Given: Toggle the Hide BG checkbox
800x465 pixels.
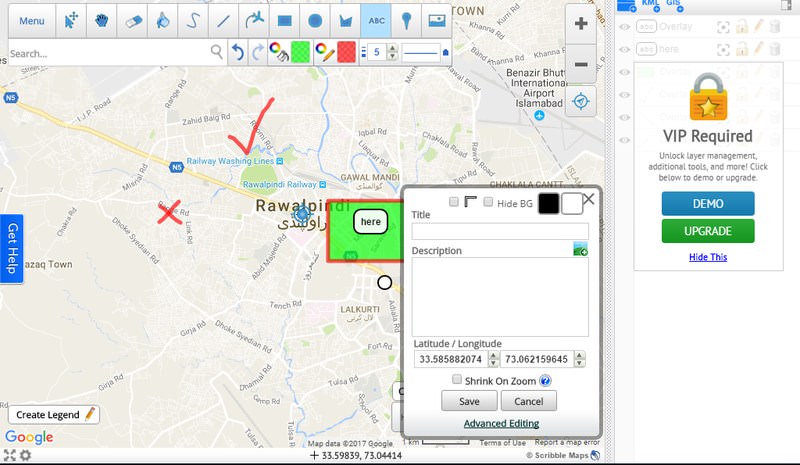Looking at the screenshot, I should (x=488, y=202).
